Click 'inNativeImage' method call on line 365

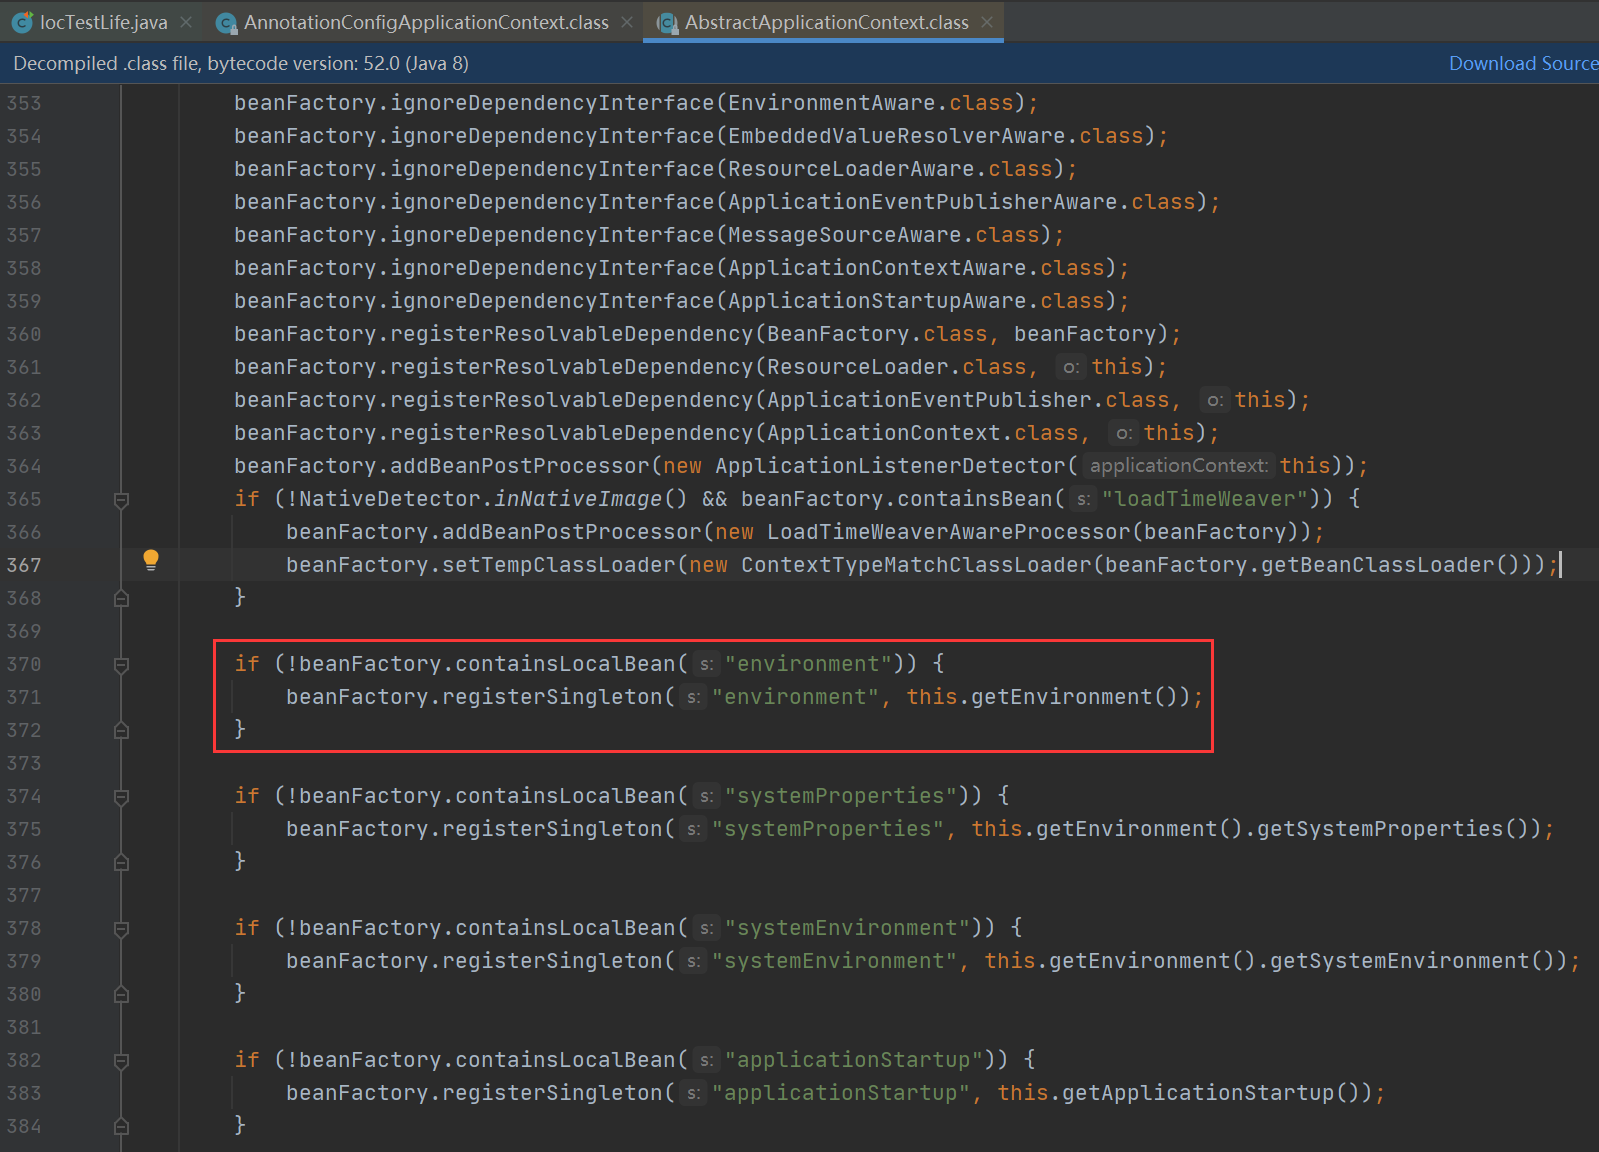pyautogui.click(x=578, y=499)
